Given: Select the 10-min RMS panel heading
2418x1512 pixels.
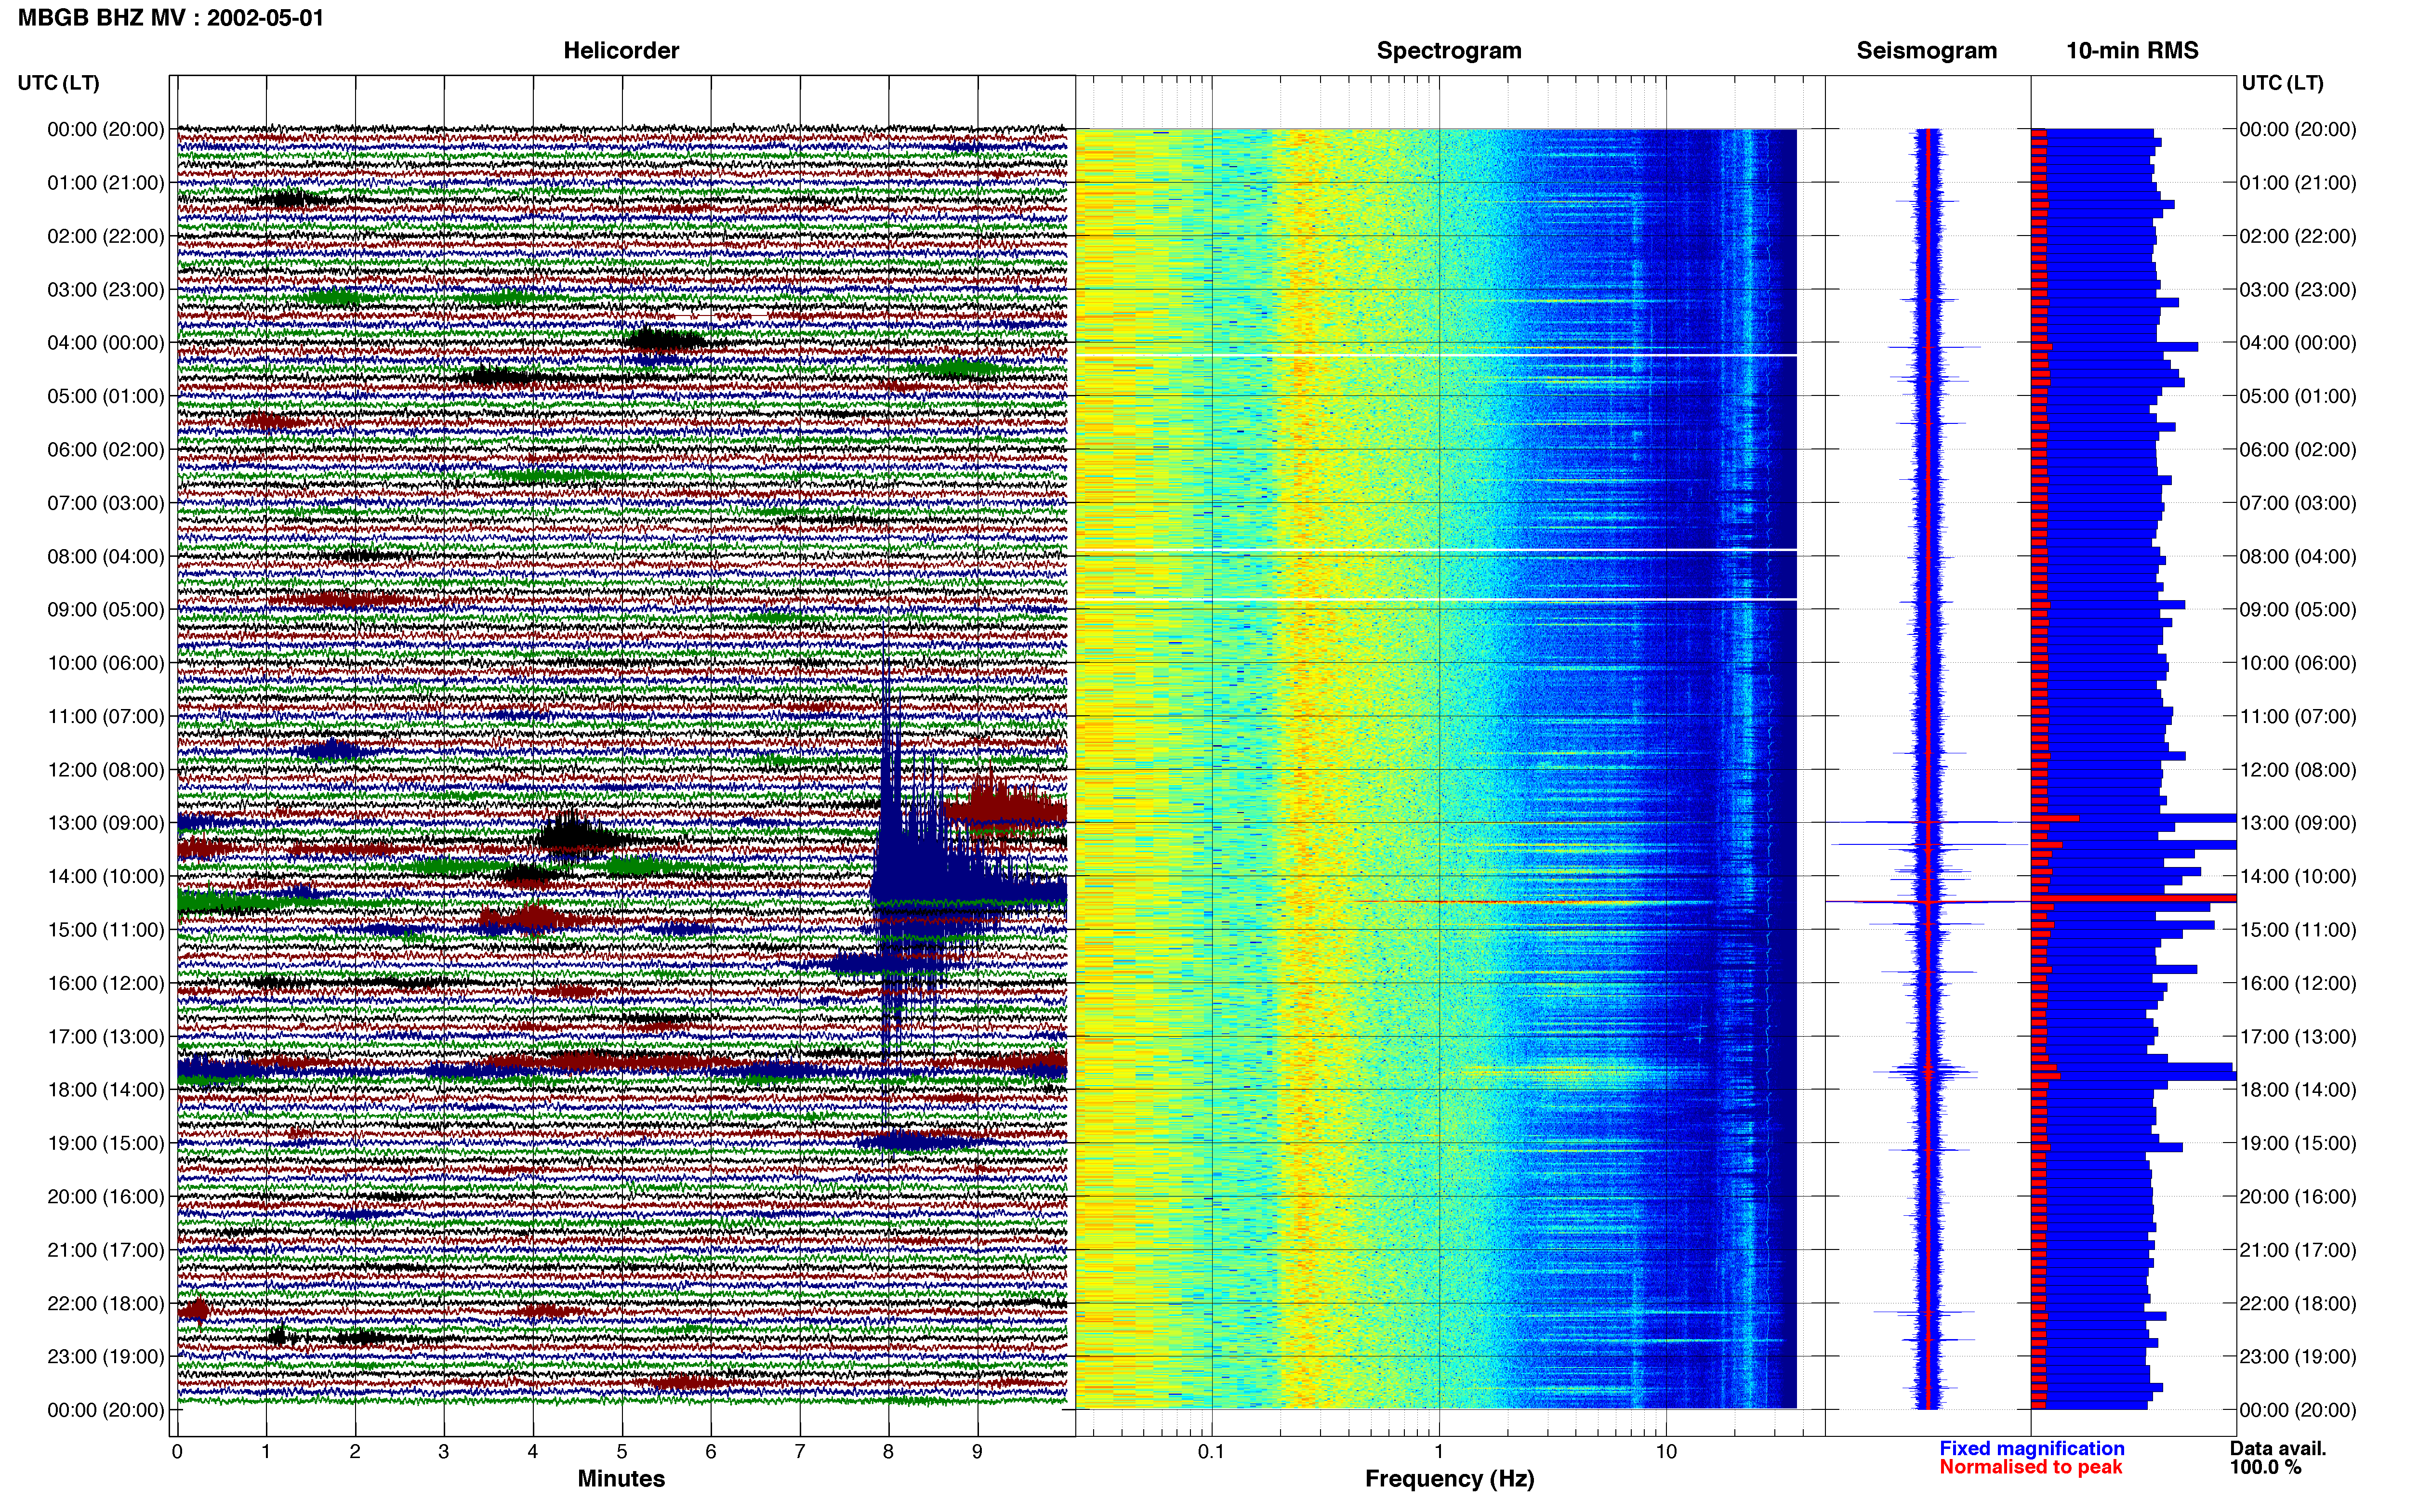Looking at the screenshot, I should click(2132, 51).
